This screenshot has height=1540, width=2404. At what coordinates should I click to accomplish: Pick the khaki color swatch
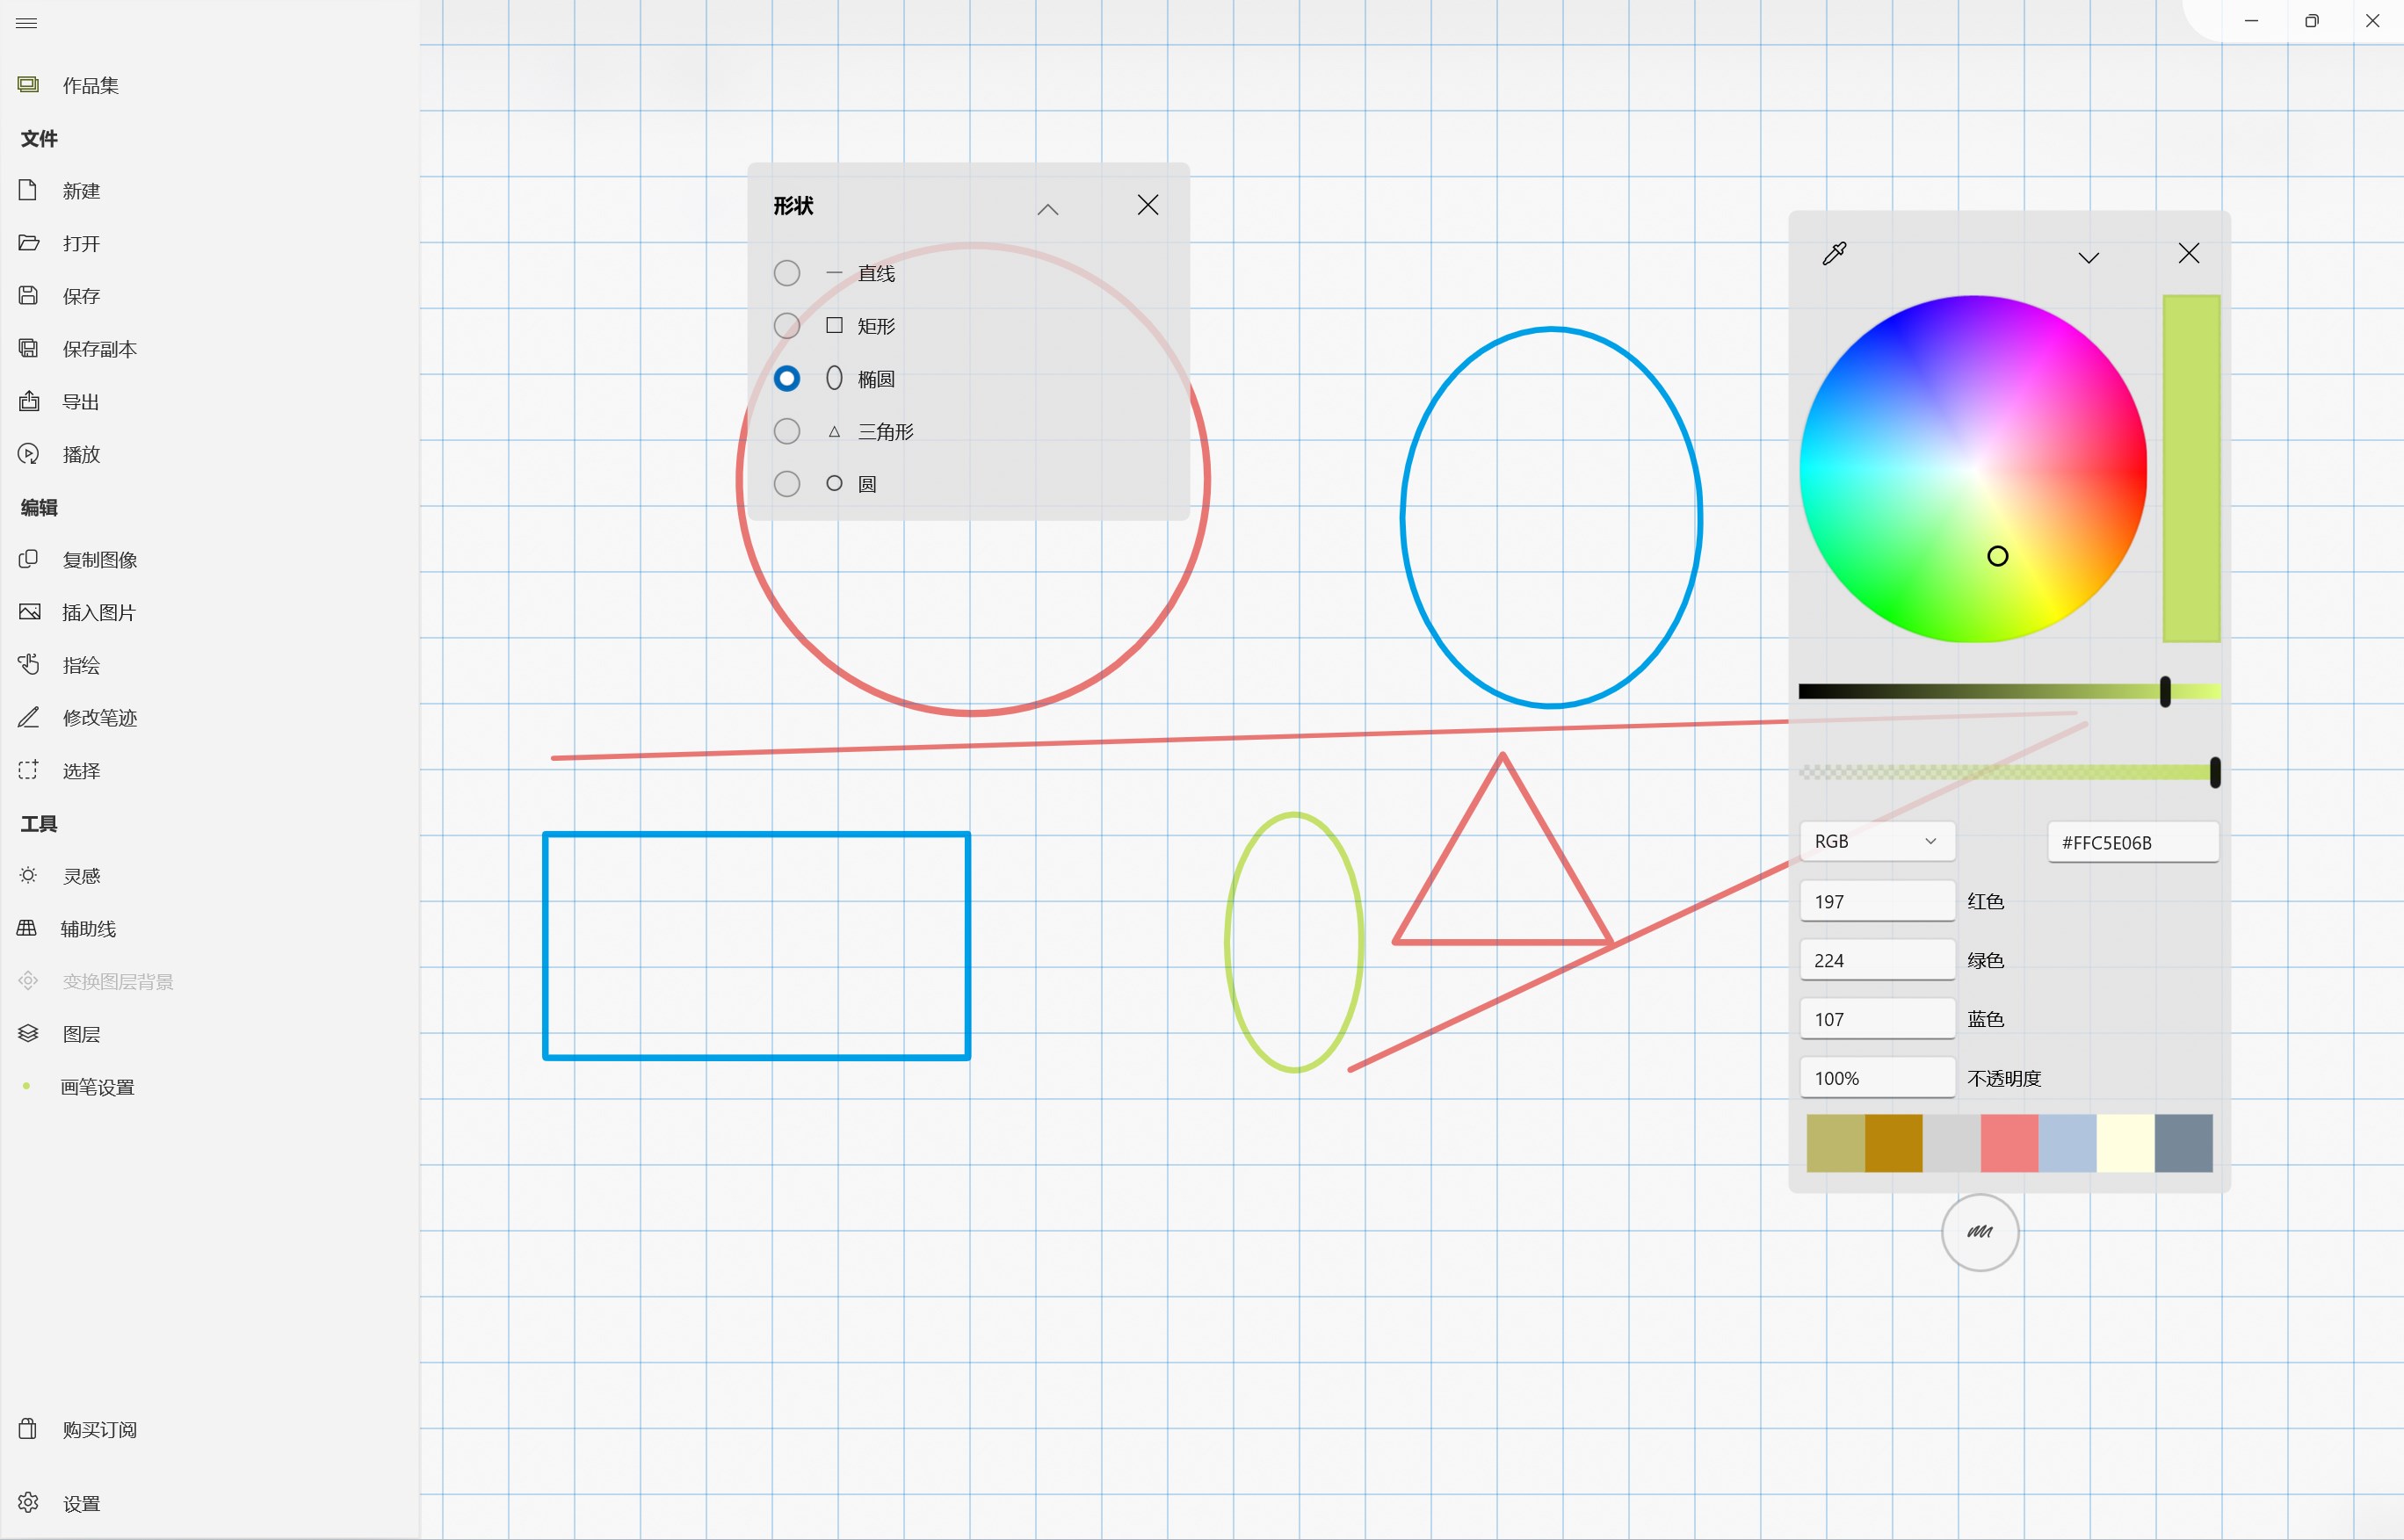pos(1835,1143)
